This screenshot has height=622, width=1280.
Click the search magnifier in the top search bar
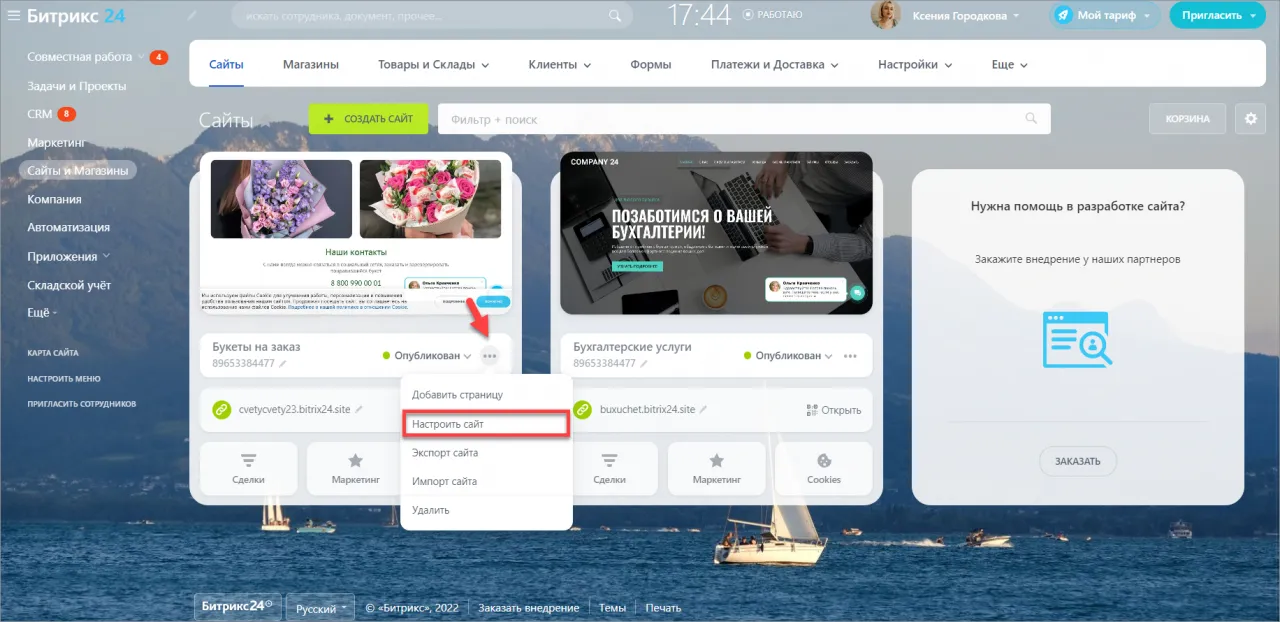[x=616, y=16]
